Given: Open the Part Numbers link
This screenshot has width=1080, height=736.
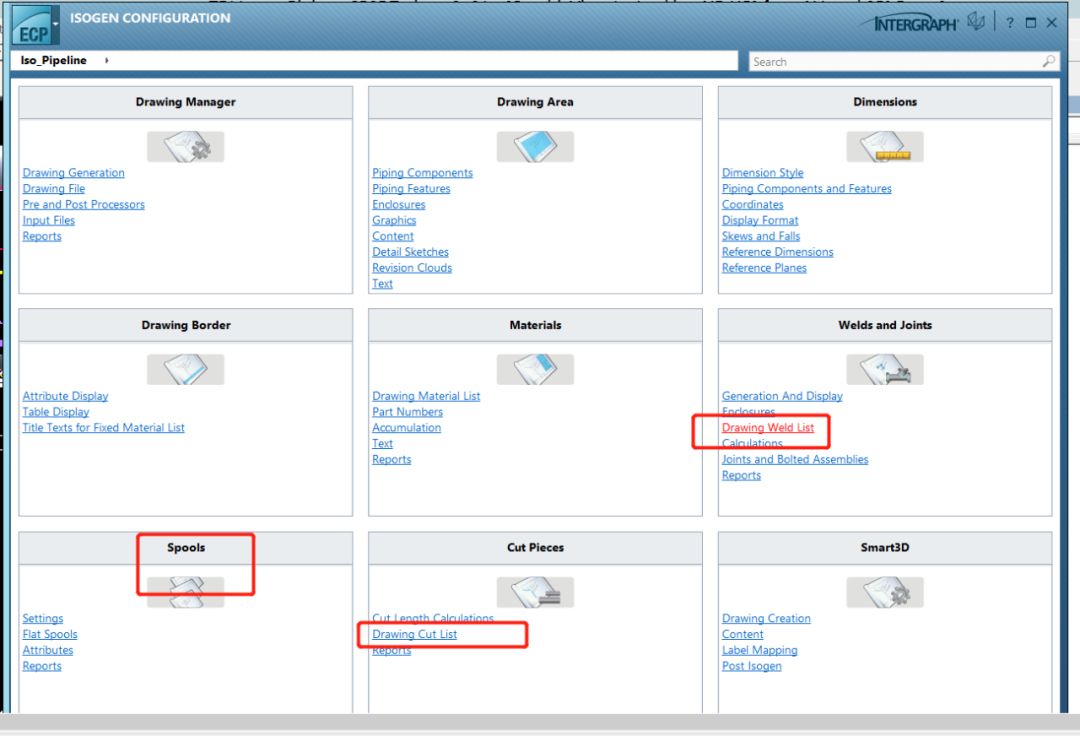Looking at the screenshot, I should click(408, 412).
